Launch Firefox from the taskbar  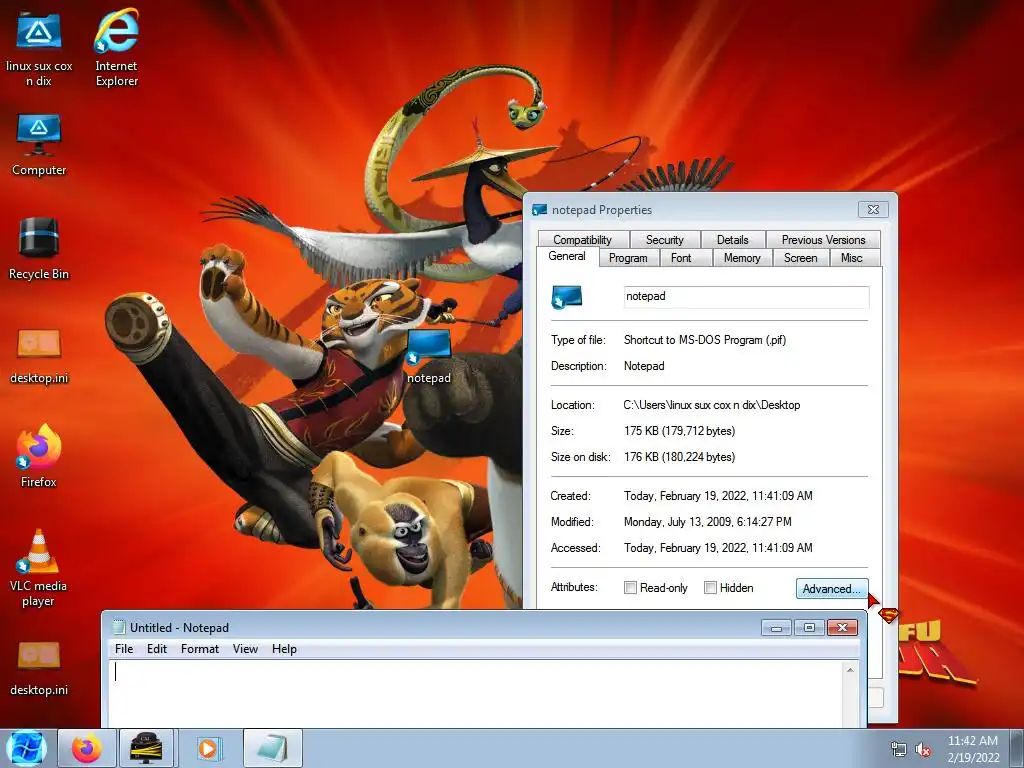tap(87, 748)
